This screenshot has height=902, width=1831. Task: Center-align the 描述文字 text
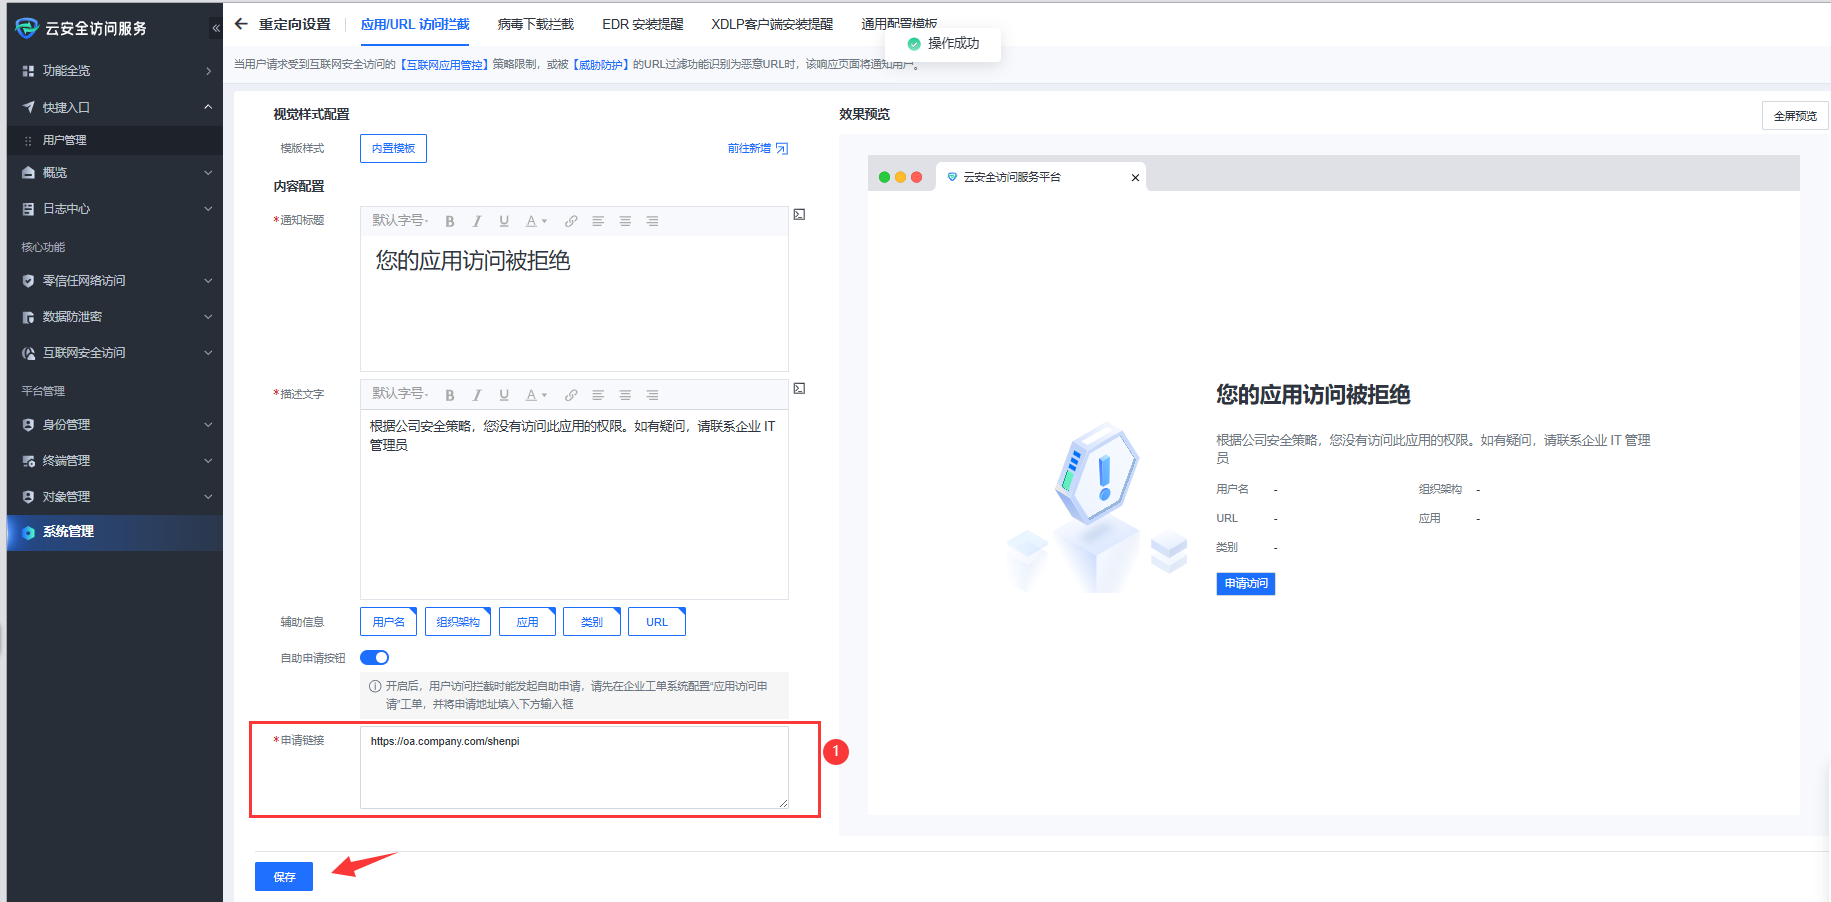pyautogui.click(x=625, y=395)
